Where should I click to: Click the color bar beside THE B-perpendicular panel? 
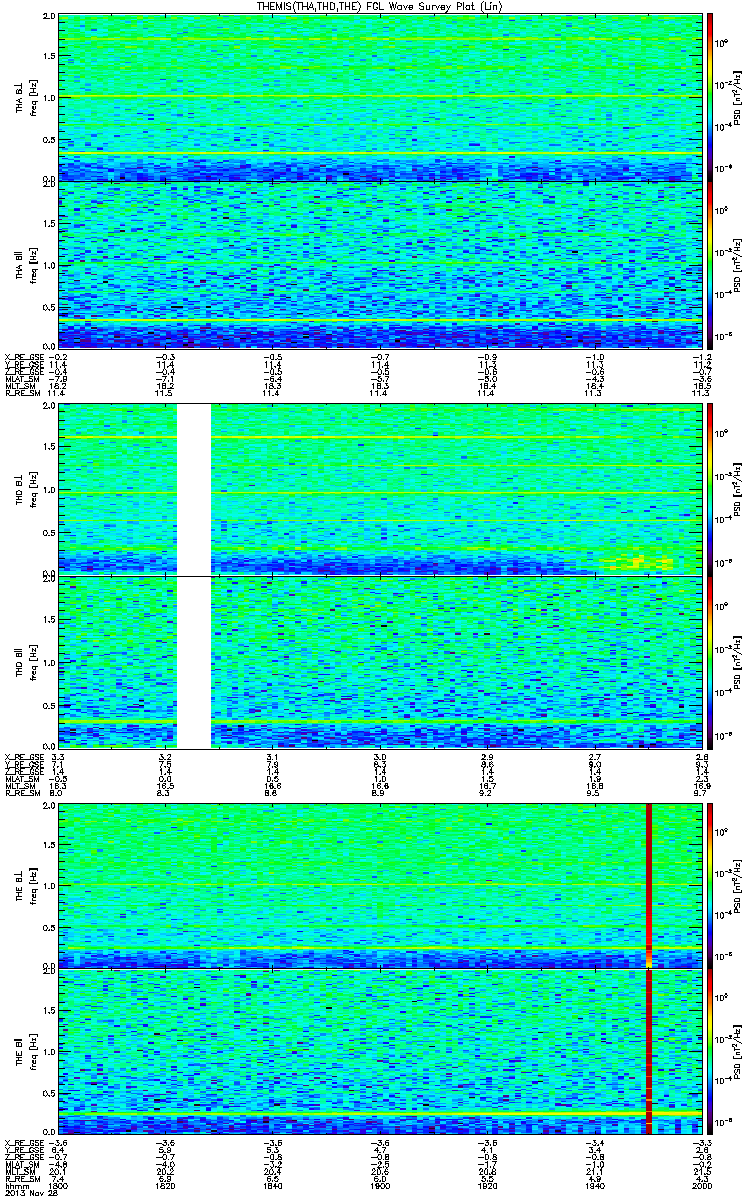coord(711,885)
